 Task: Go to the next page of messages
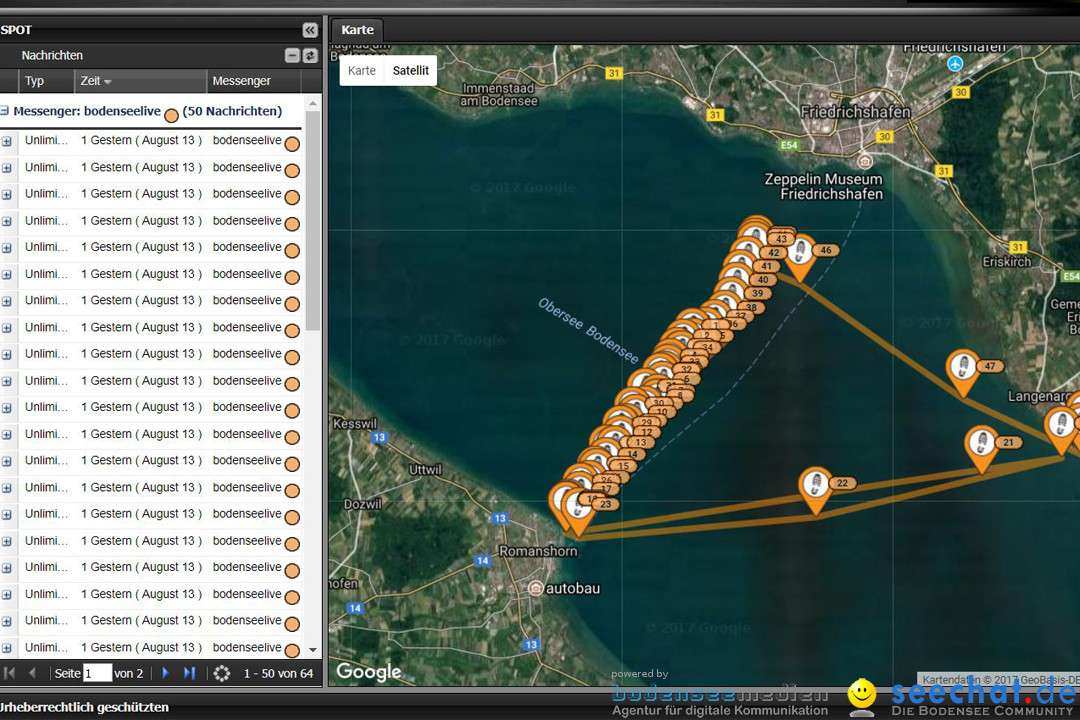tap(165, 673)
